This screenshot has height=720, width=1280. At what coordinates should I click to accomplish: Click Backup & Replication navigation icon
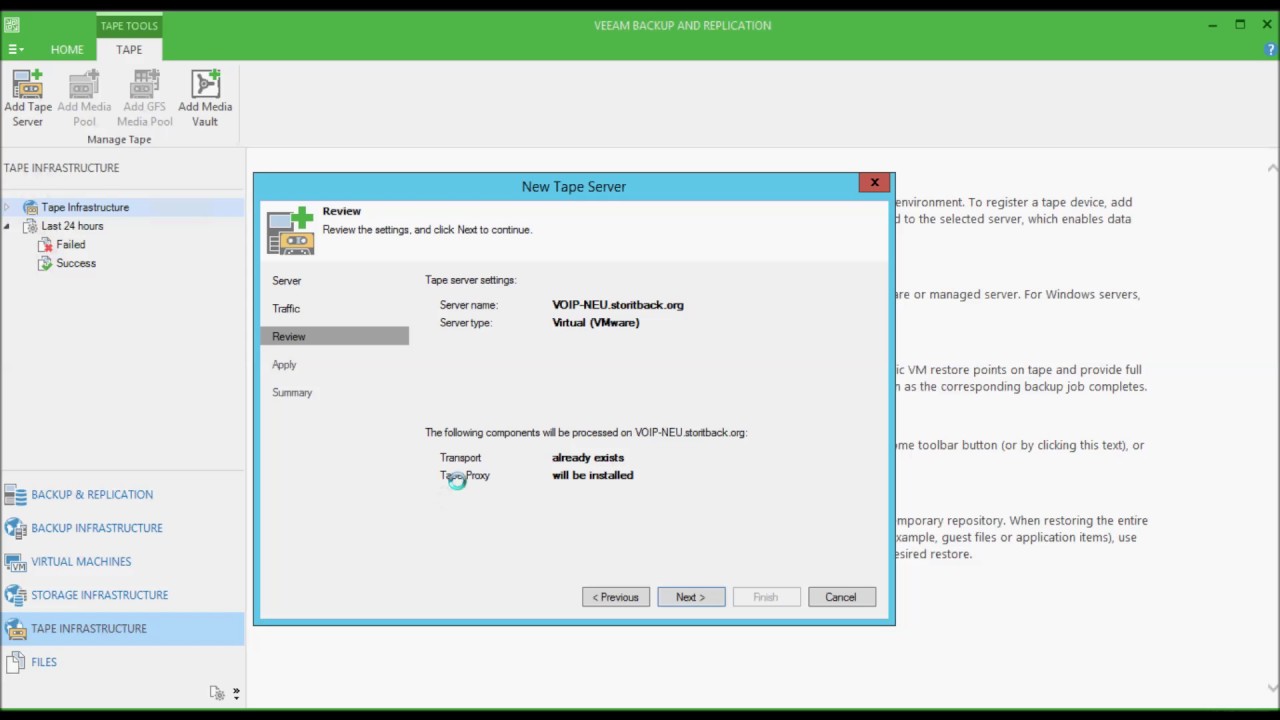pos(15,494)
